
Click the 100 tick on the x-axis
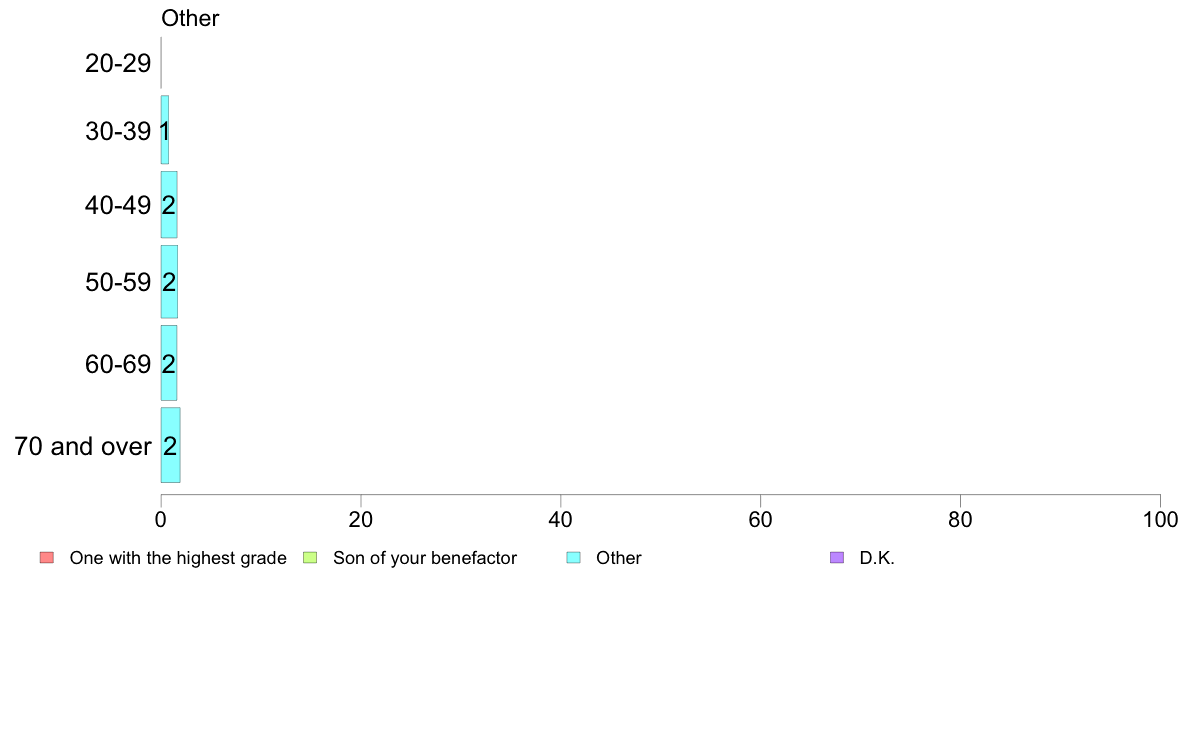(x=1160, y=519)
